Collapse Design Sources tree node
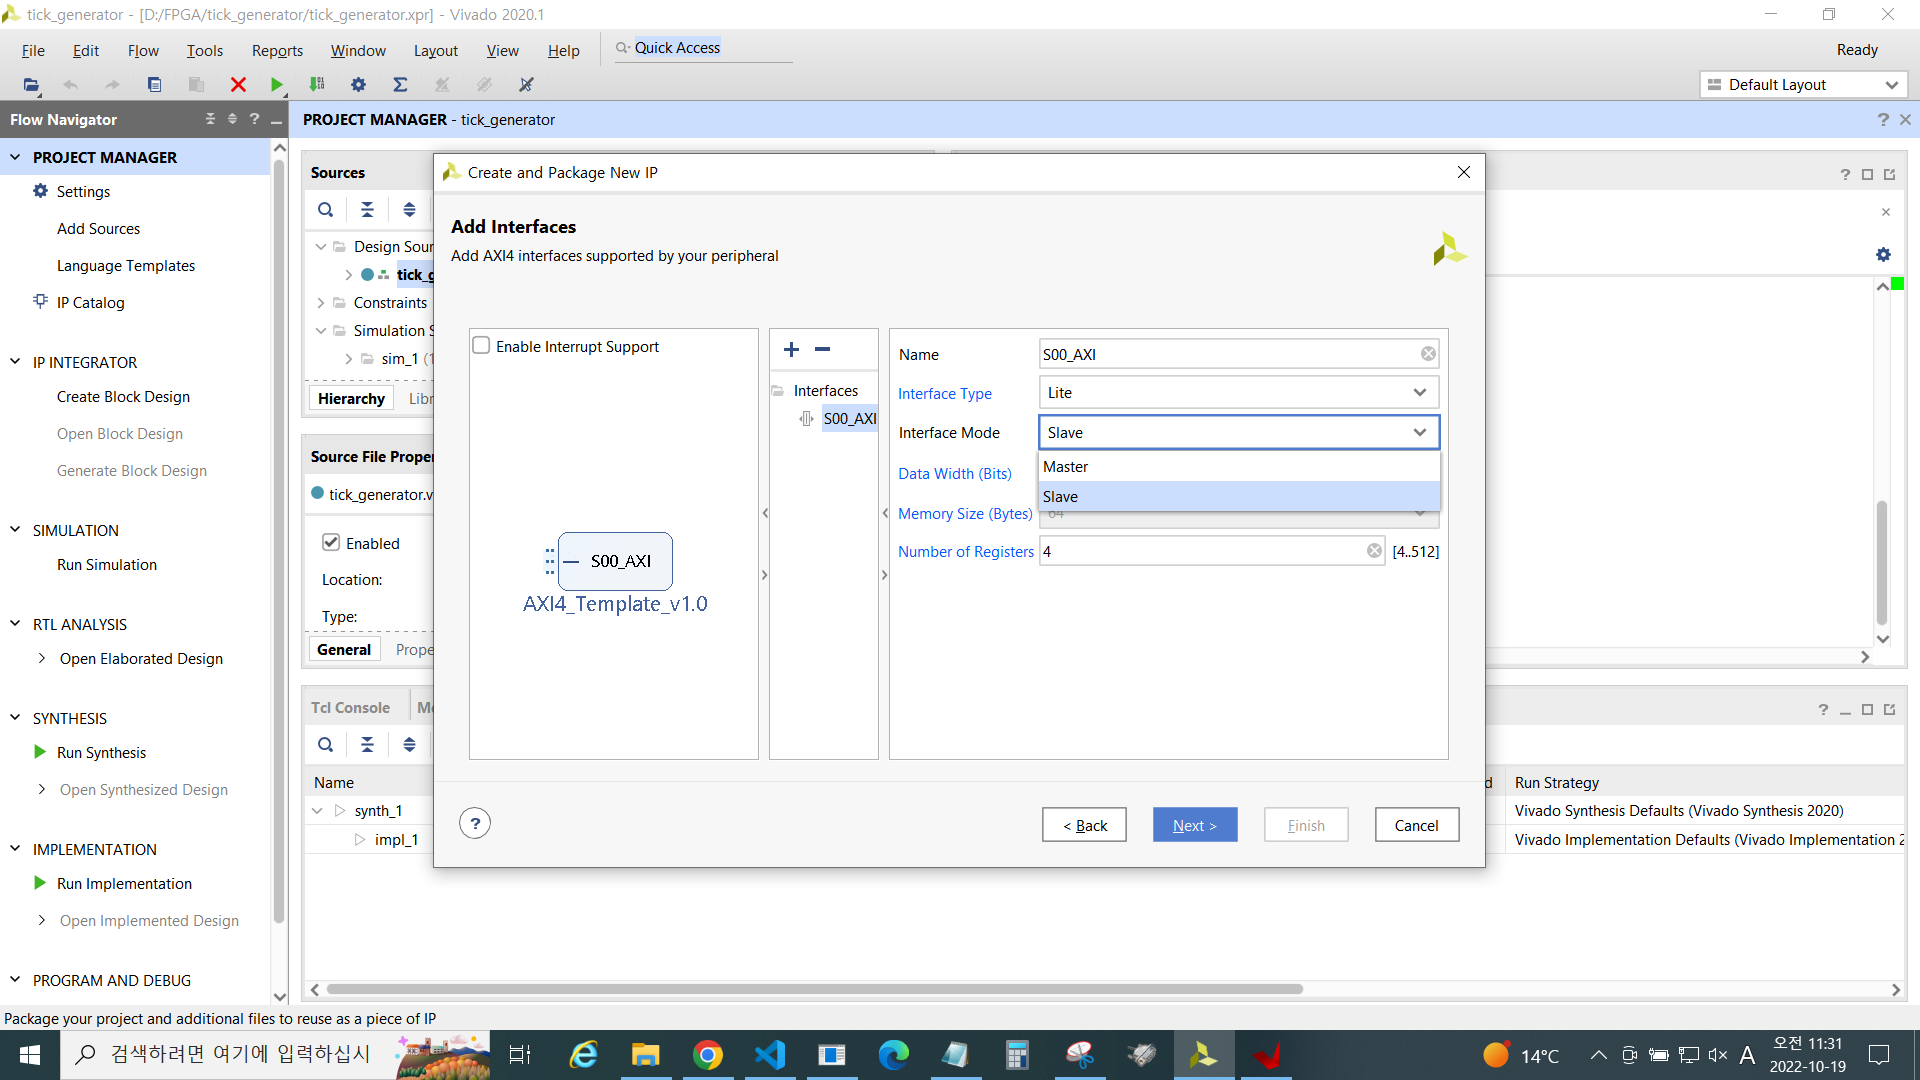The image size is (1920, 1080). pyautogui.click(x=321, y=246)
